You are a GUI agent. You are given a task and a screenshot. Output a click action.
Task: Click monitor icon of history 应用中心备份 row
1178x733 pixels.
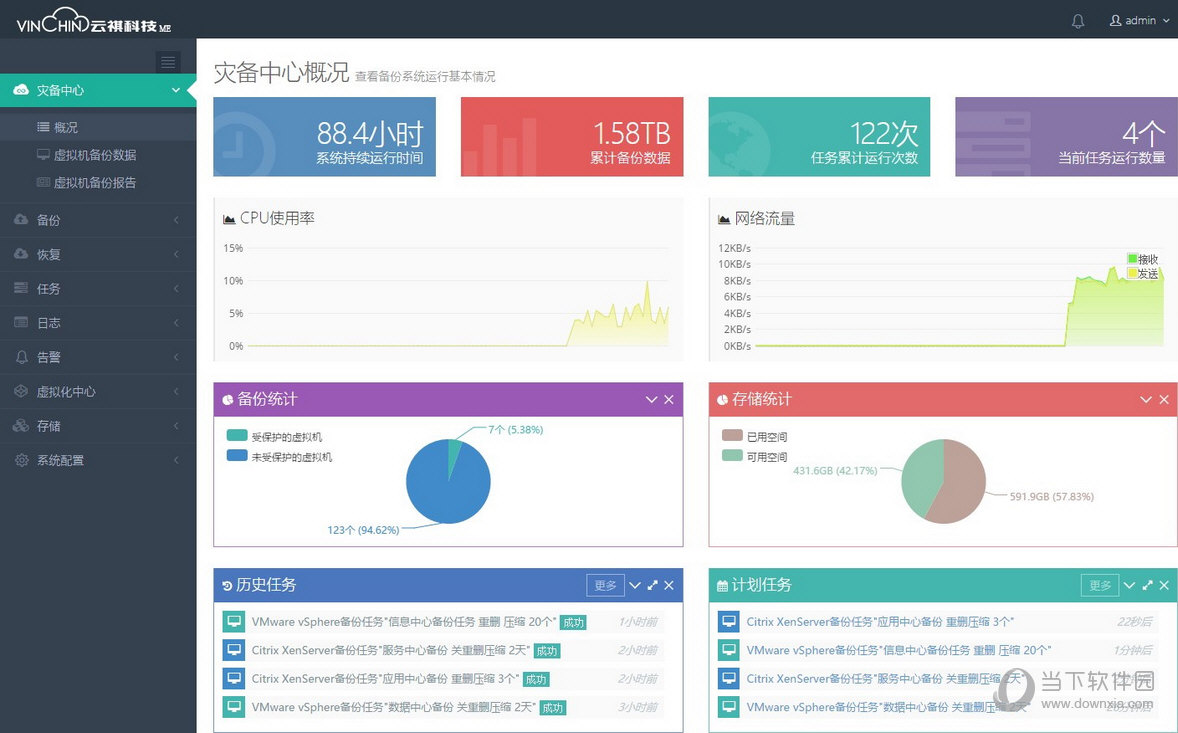(234, 679)
